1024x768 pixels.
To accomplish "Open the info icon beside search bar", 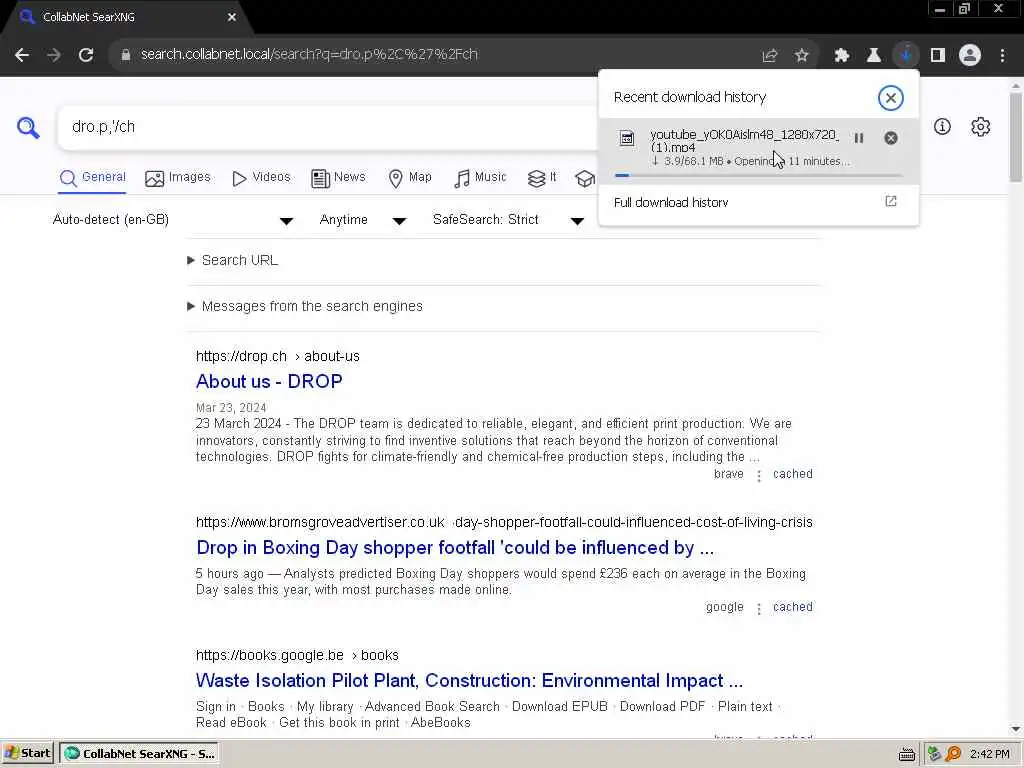I will point(942,127).
